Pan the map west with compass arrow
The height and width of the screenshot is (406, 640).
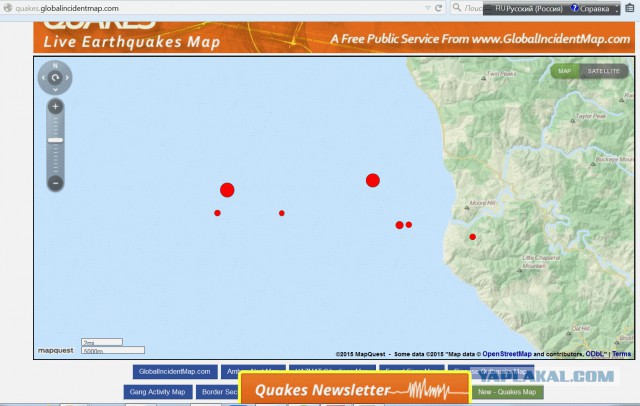point(43,78)
